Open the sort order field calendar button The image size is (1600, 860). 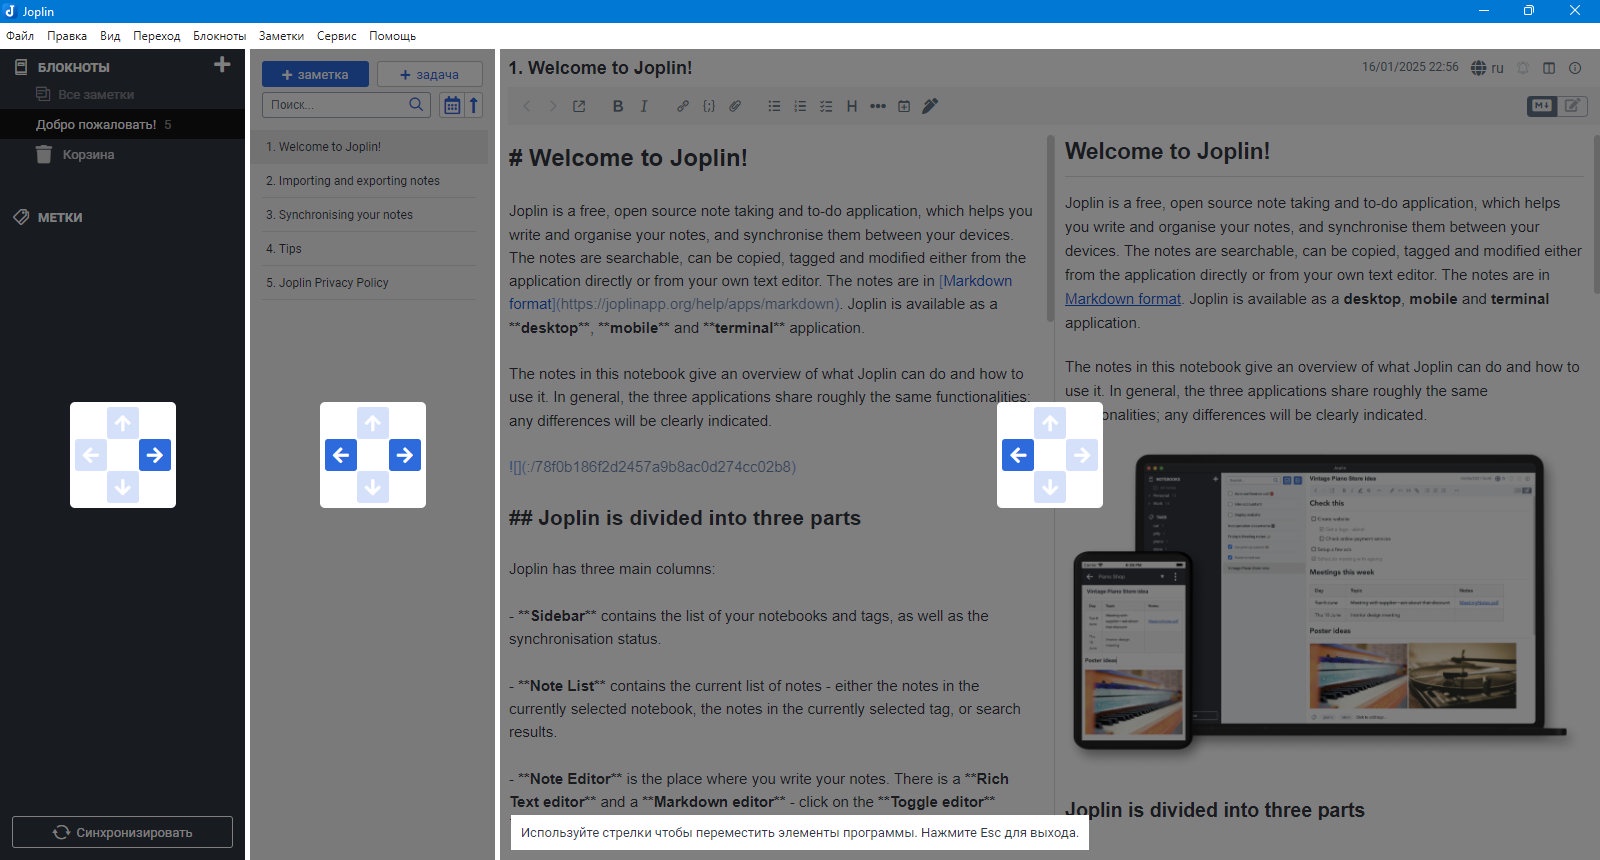pos(452,105)
